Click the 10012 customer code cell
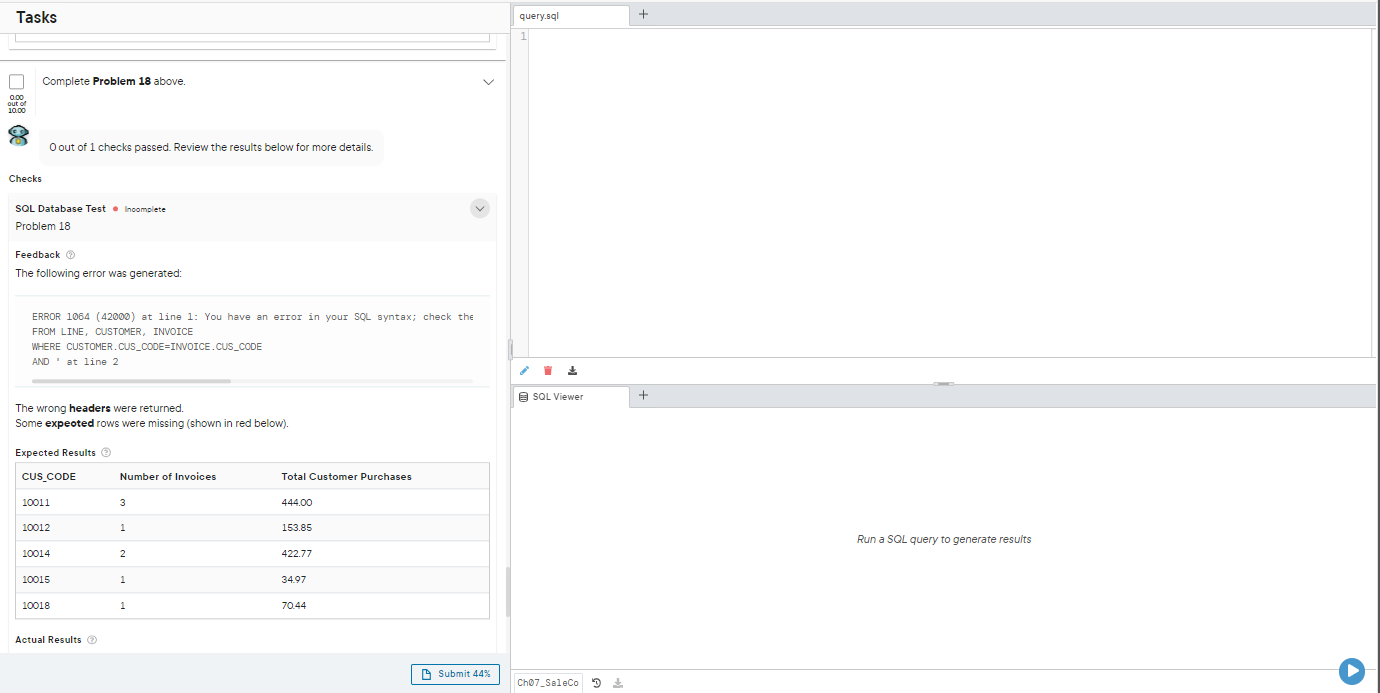 36,528
